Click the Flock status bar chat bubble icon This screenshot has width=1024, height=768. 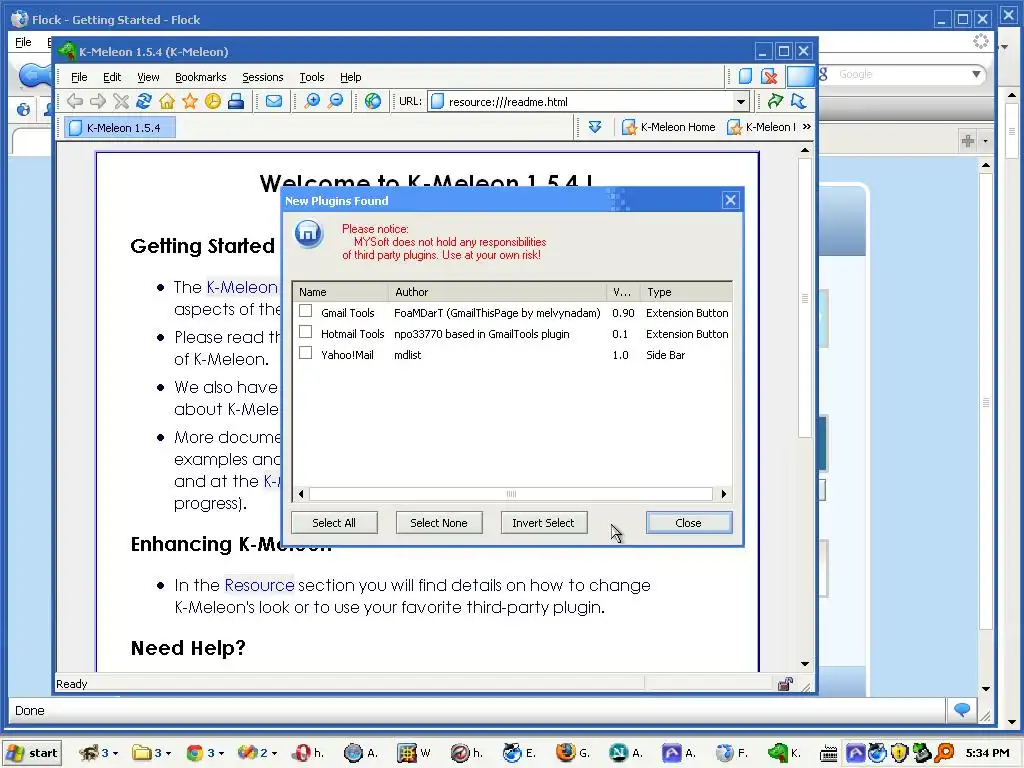pos(962,710)
